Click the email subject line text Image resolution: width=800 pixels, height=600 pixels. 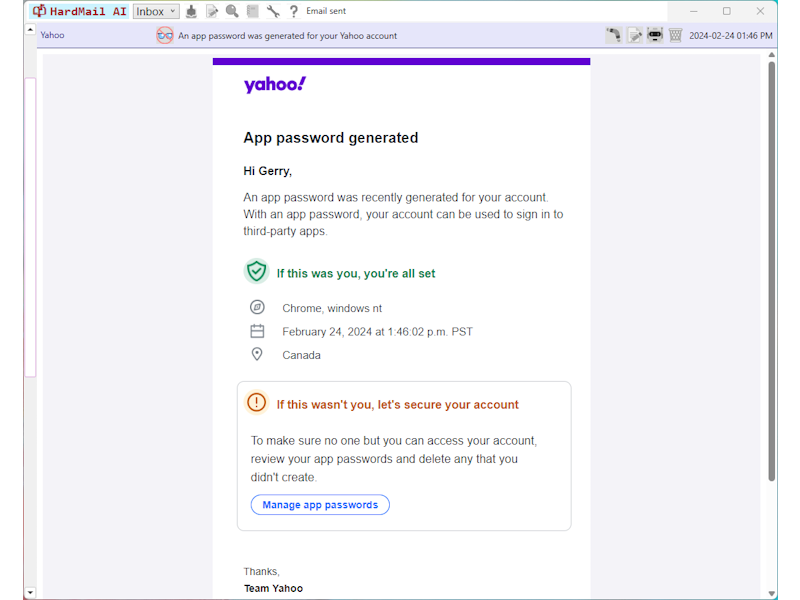coord(287,35)
